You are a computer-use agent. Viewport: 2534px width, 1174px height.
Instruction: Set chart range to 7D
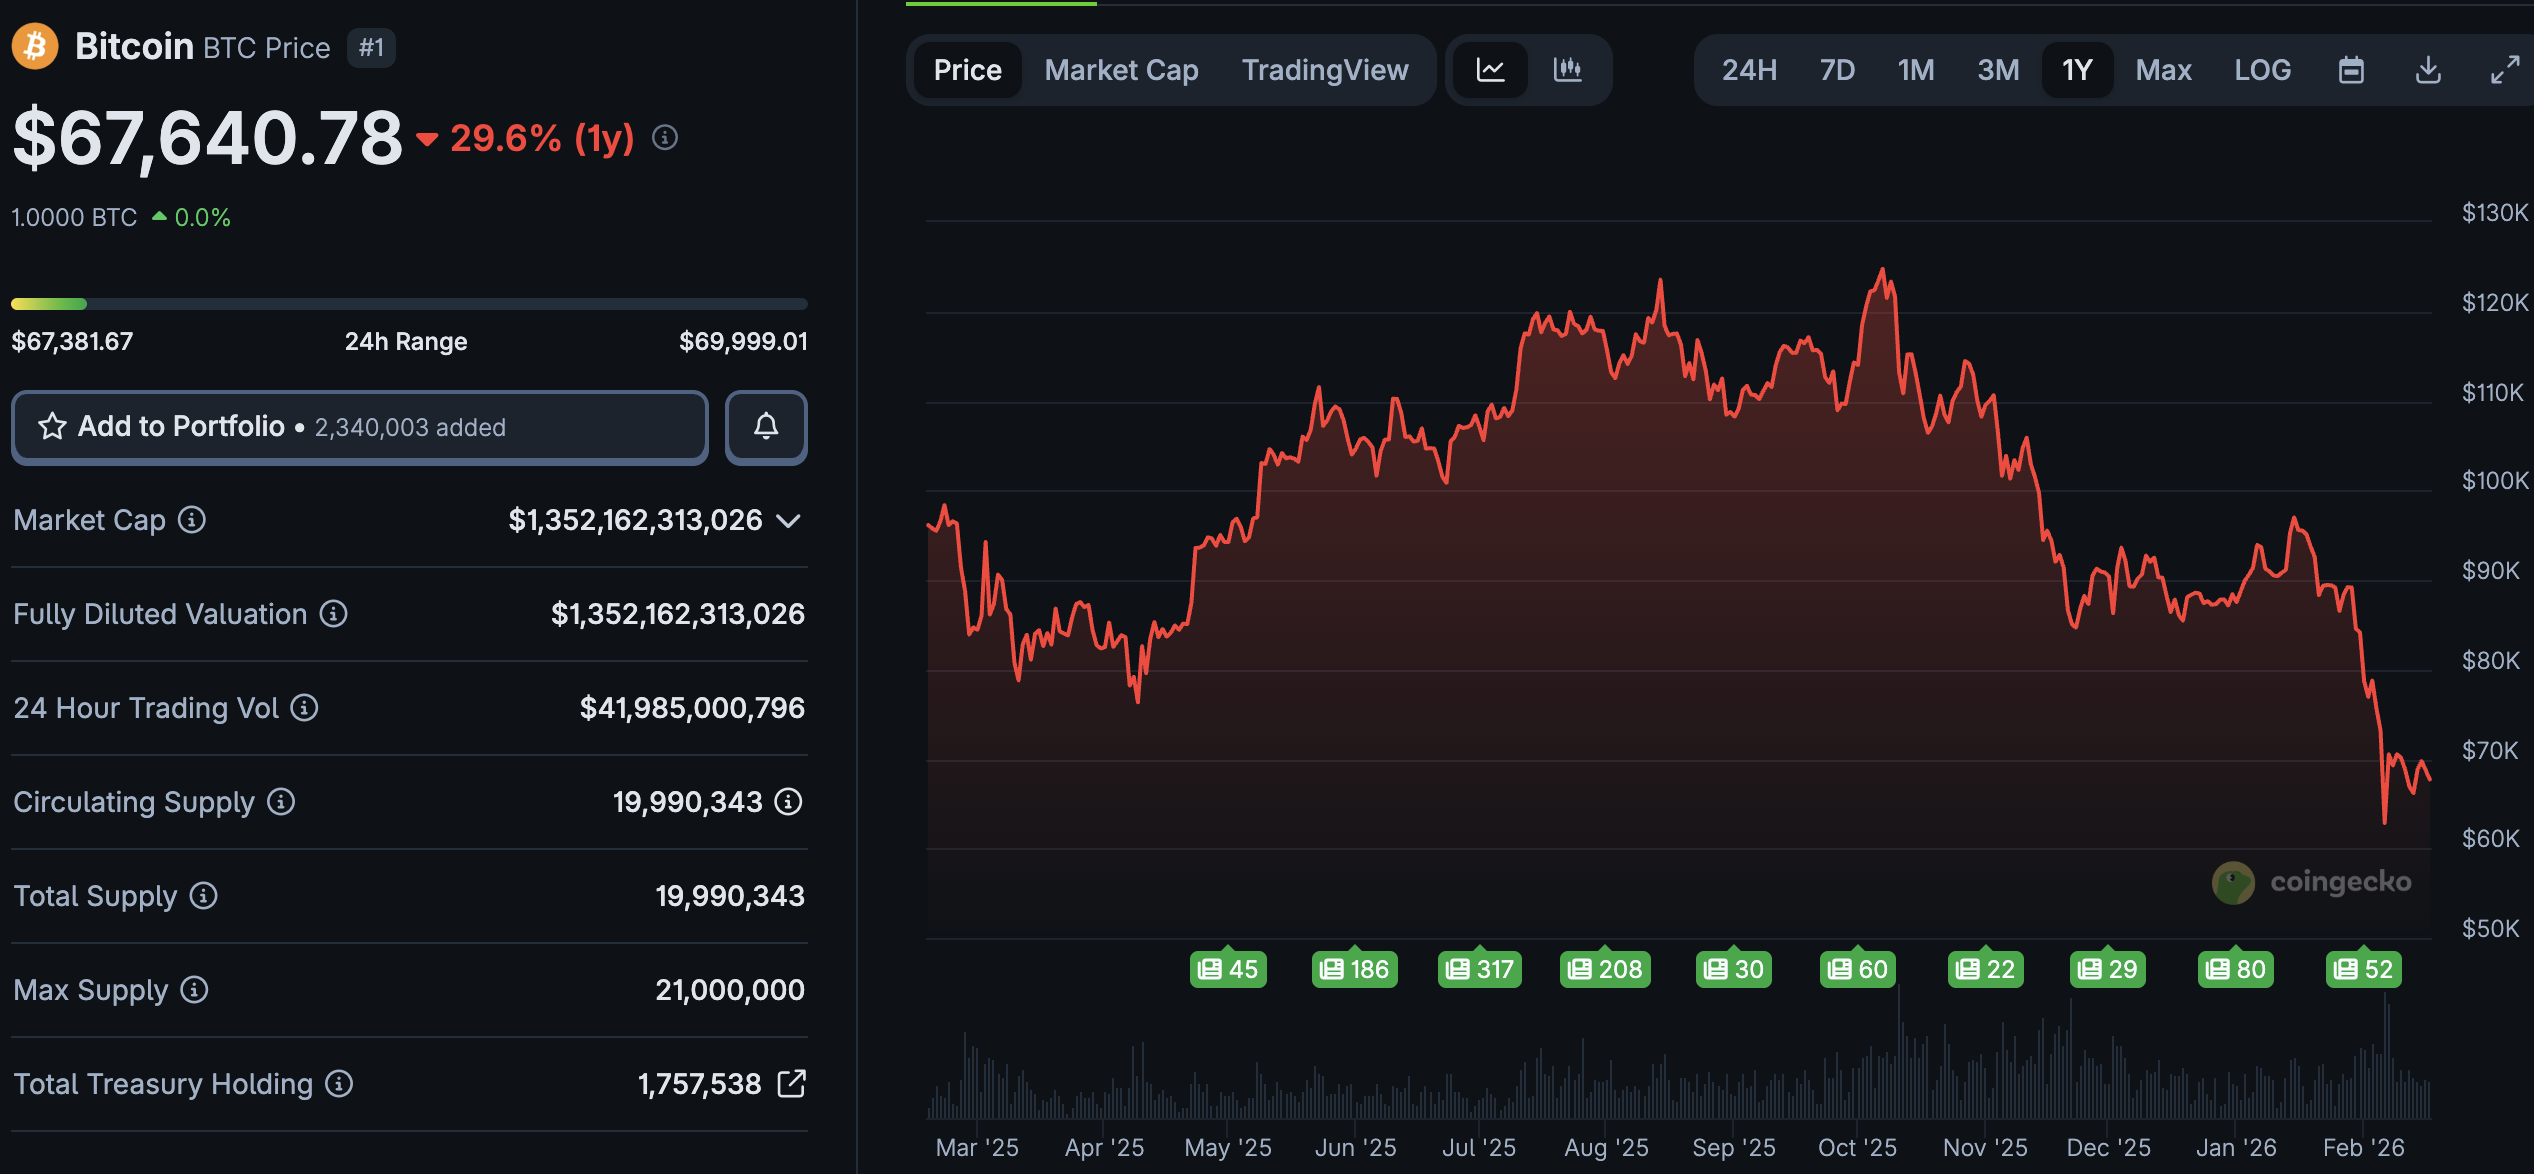[1837, 70]
